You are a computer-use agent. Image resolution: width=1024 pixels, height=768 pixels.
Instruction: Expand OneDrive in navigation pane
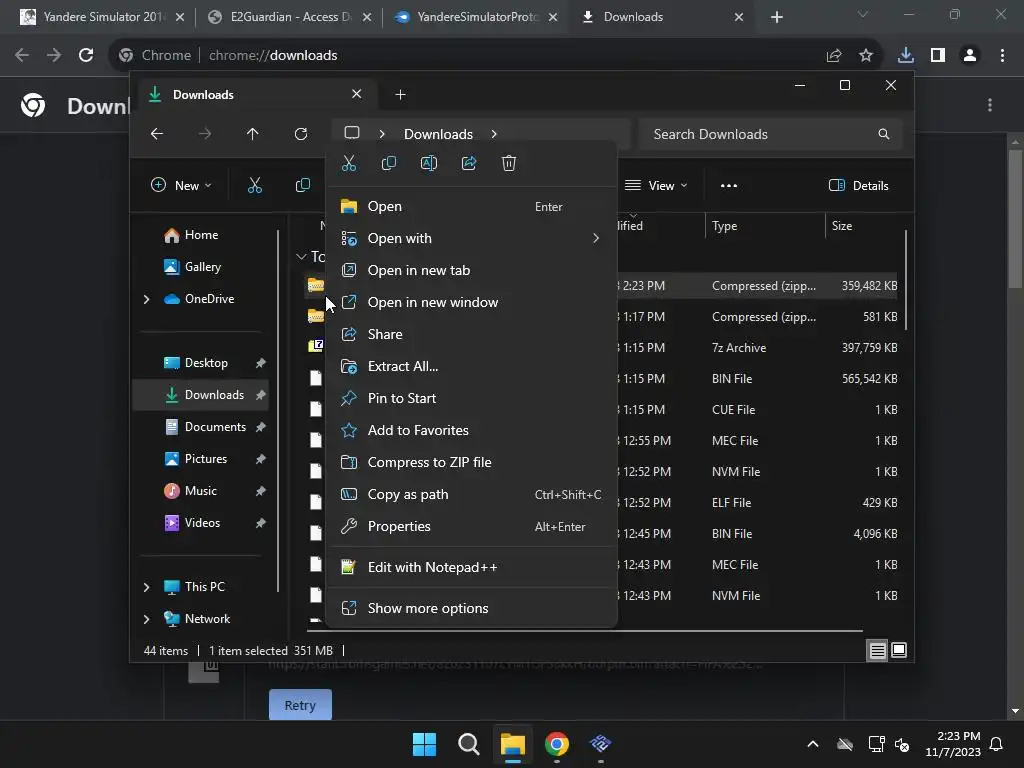(x=146, y=299)
